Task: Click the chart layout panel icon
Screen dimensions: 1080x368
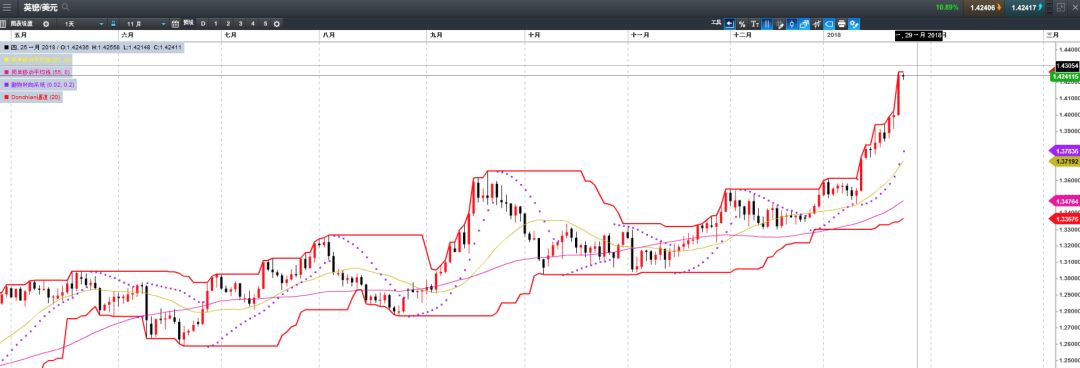Action: tap(3, 23)
